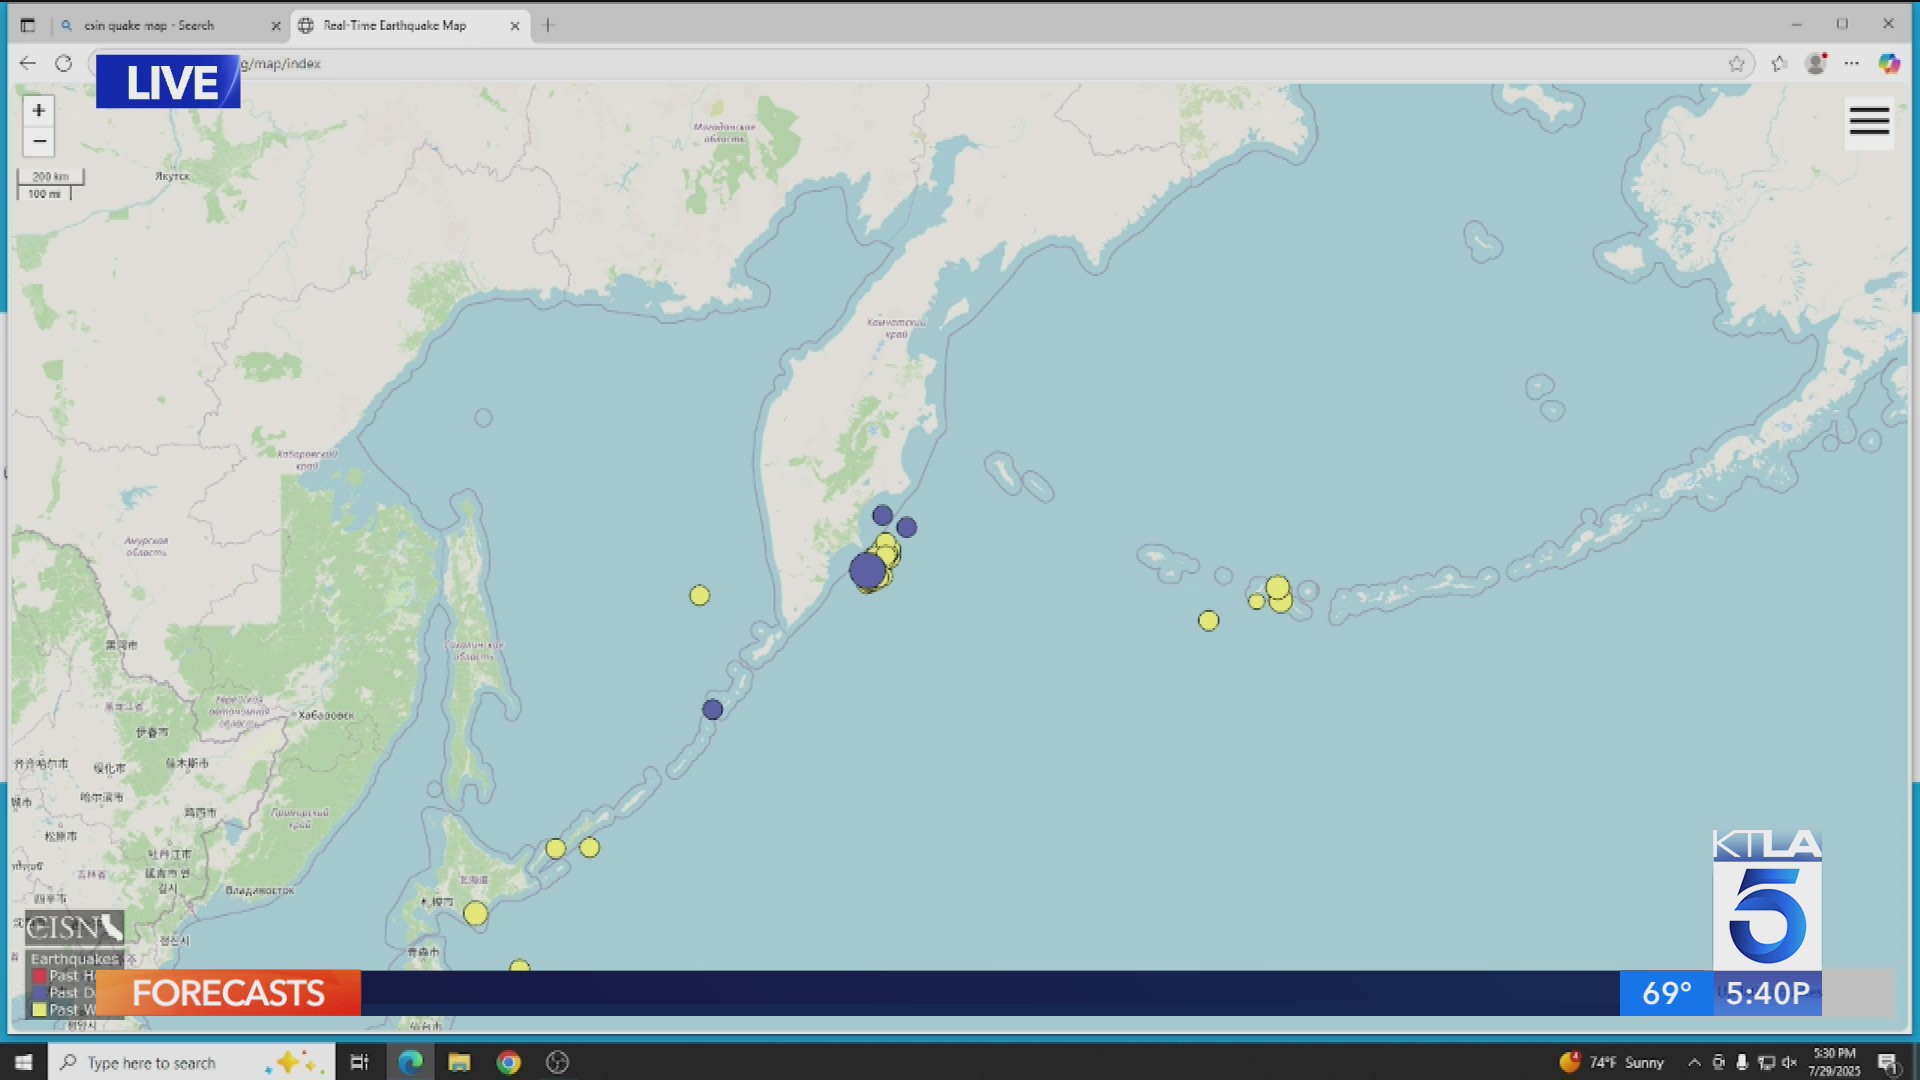Open a new browser tab
The image size is (1920, 1080).
[x=548, y=26]
